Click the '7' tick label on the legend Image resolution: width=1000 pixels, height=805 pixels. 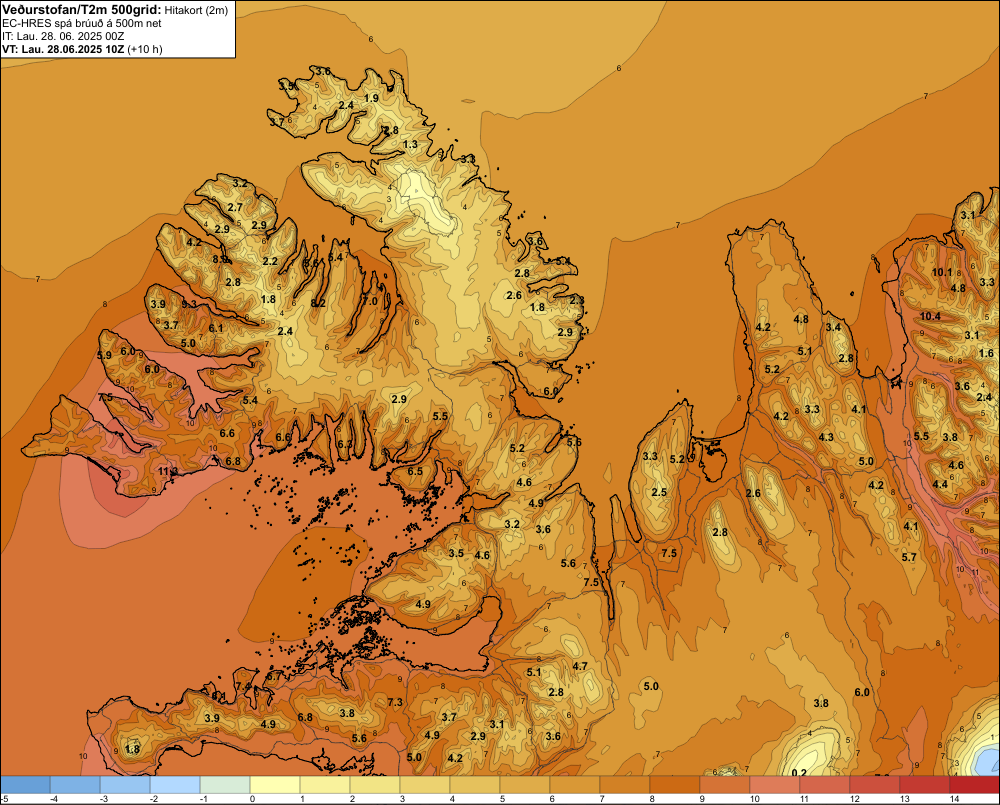point(603,799)
